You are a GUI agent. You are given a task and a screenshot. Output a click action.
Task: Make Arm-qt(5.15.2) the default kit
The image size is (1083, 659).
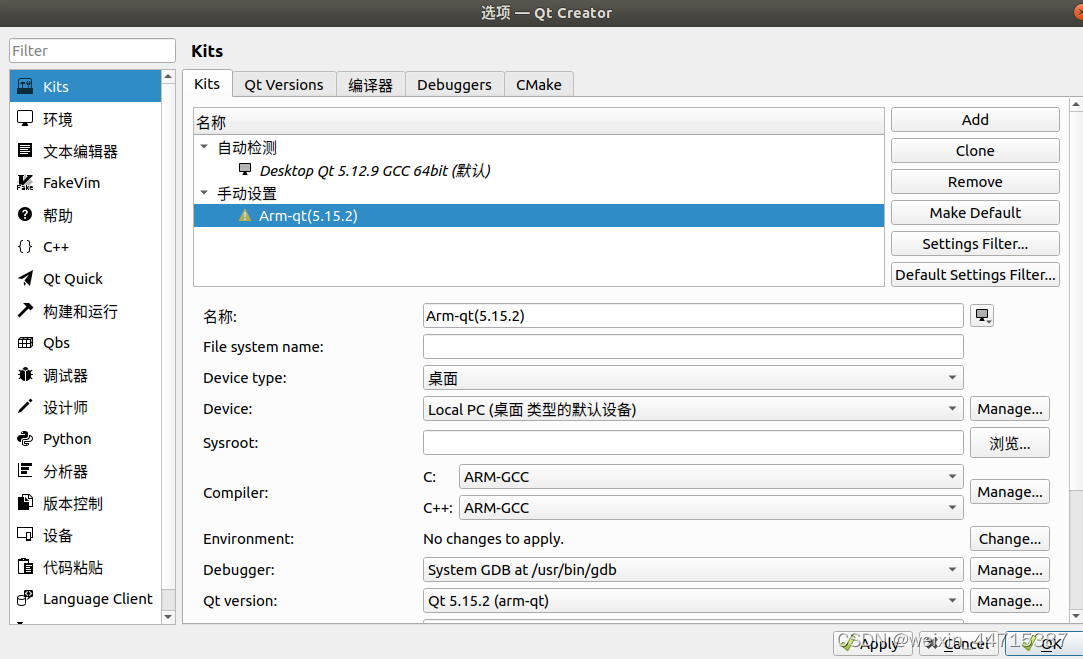[974, 212]
